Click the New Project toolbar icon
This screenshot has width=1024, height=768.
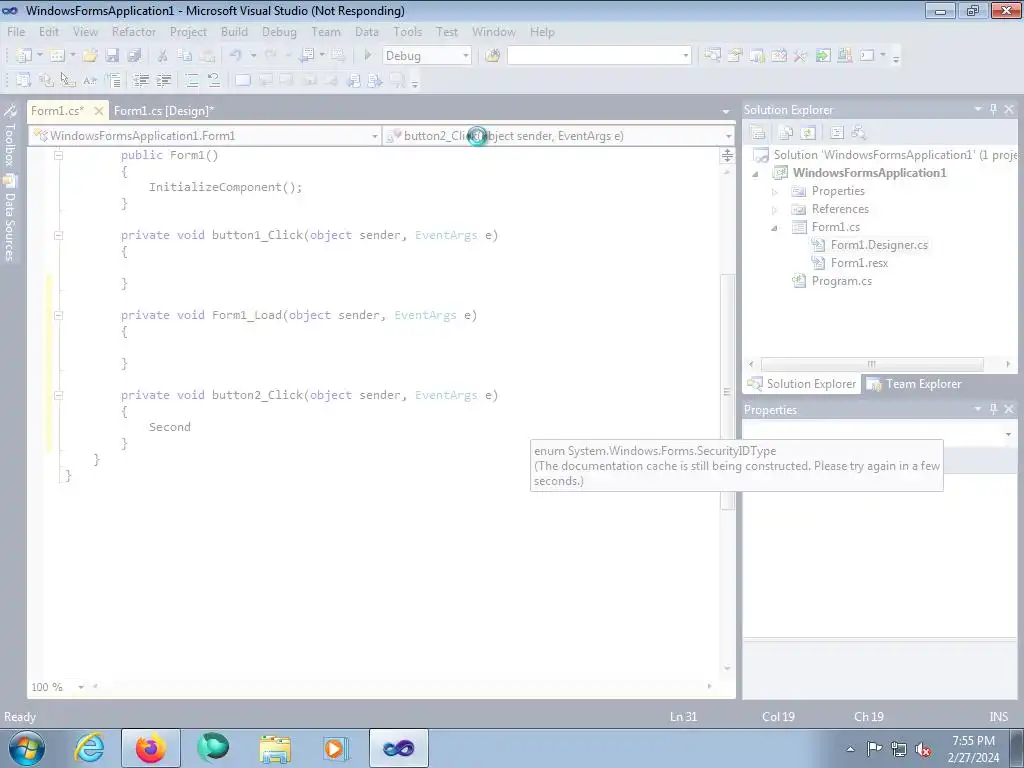point(24,56)
